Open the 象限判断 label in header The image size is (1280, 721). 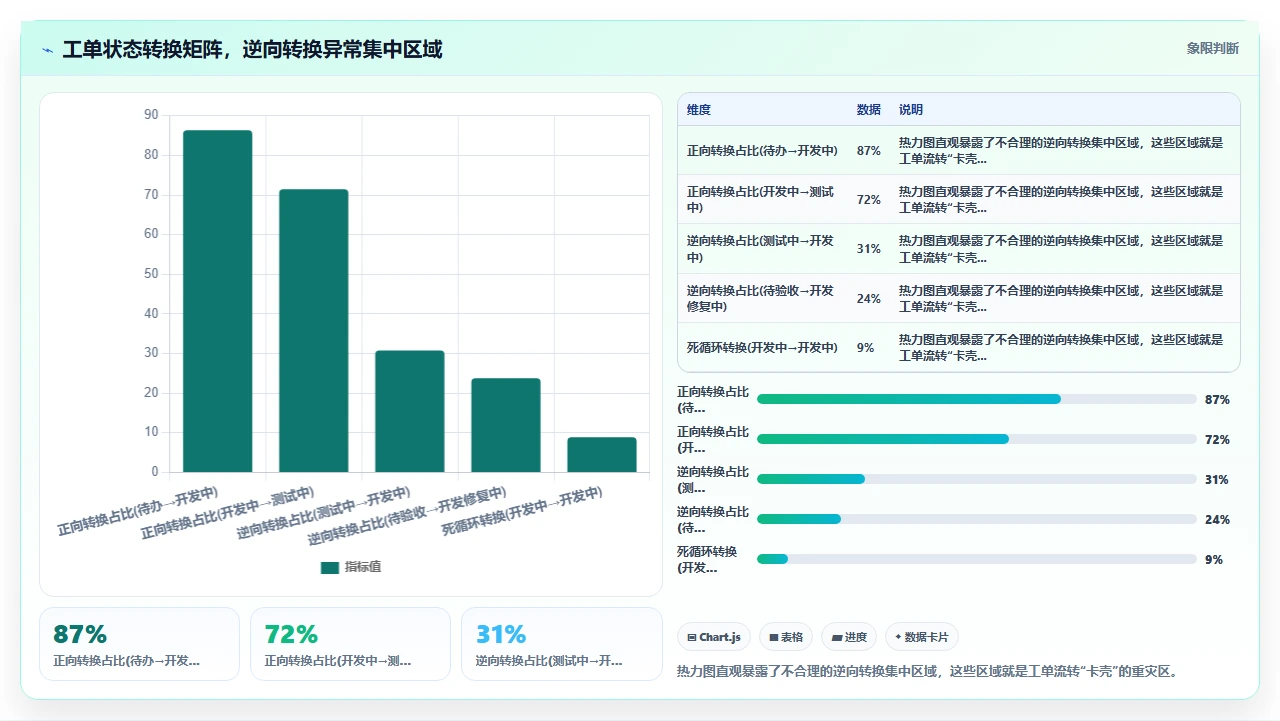coord(1213,48)
